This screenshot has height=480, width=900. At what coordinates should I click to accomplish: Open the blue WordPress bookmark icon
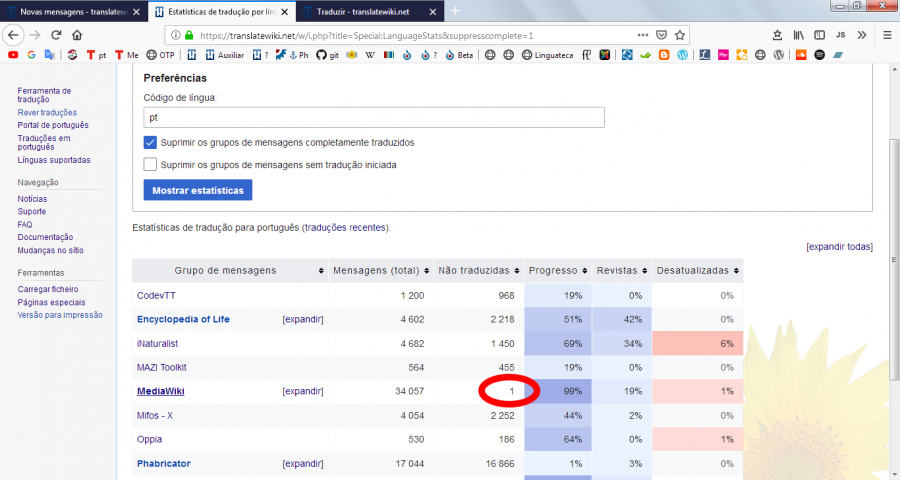682,55
